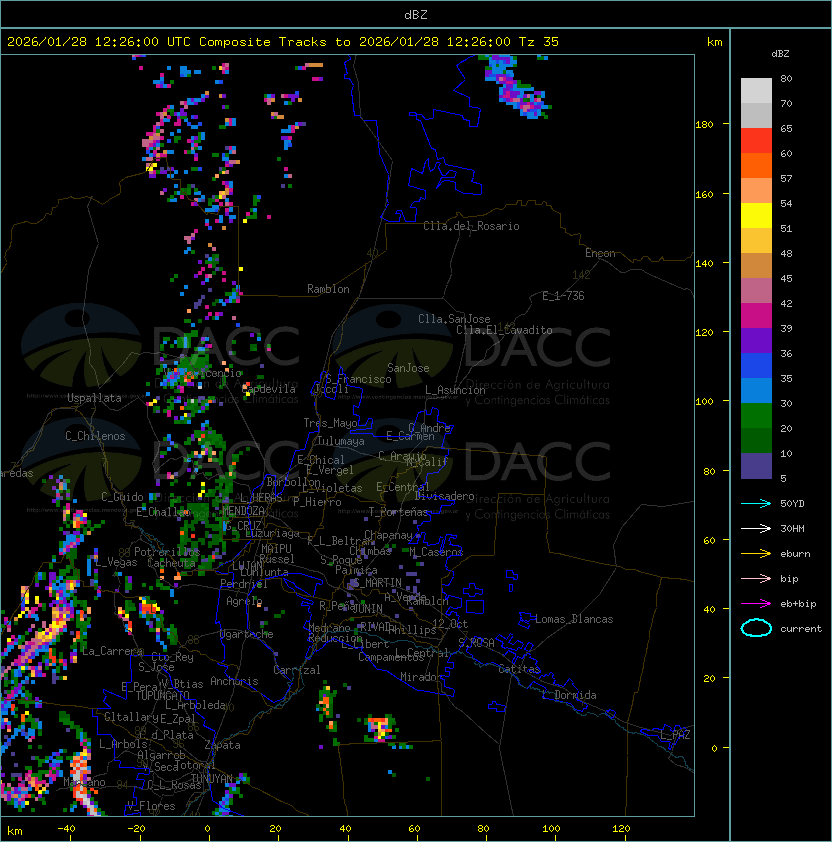Click the Uspallata place label

click(x=94, y=398)
